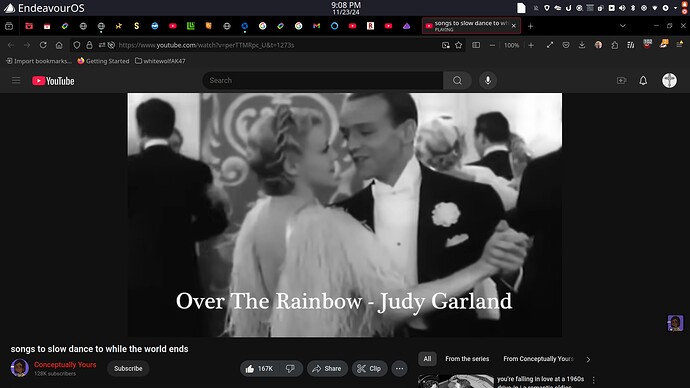Open the extensions puzzle-piece menu

615,45
